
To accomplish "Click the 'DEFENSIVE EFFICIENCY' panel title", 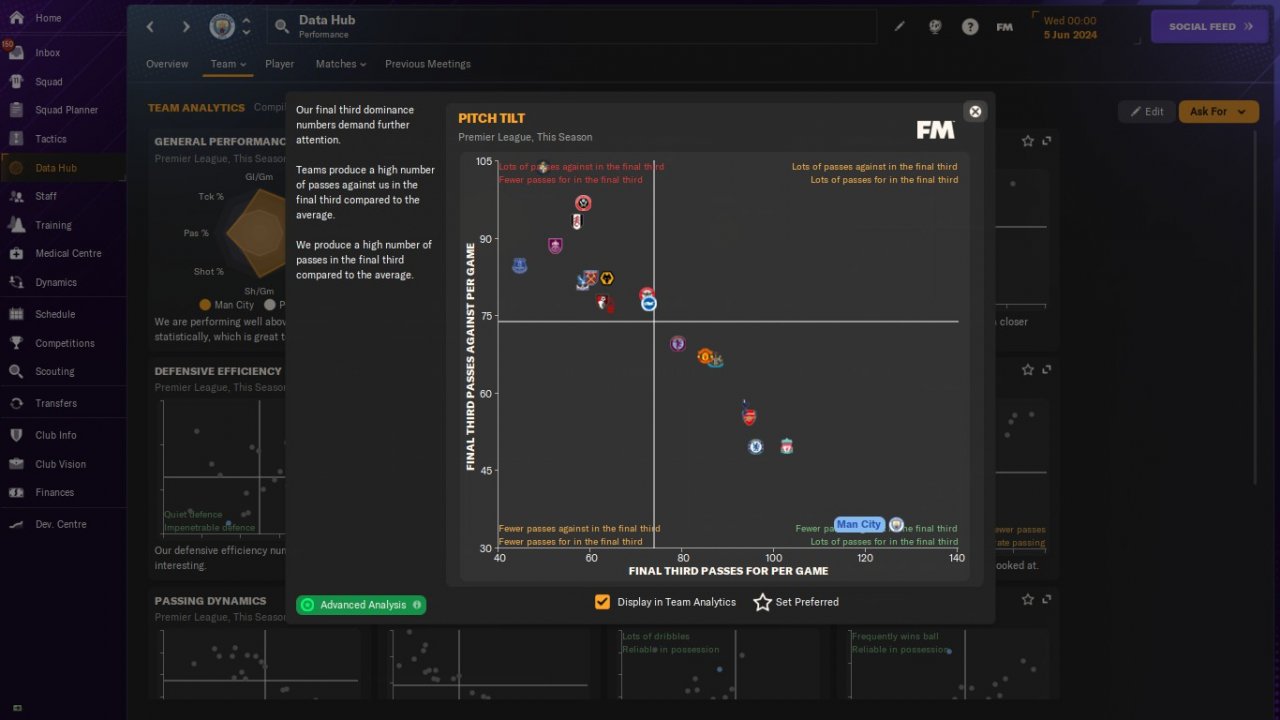I will coord(218,371).
